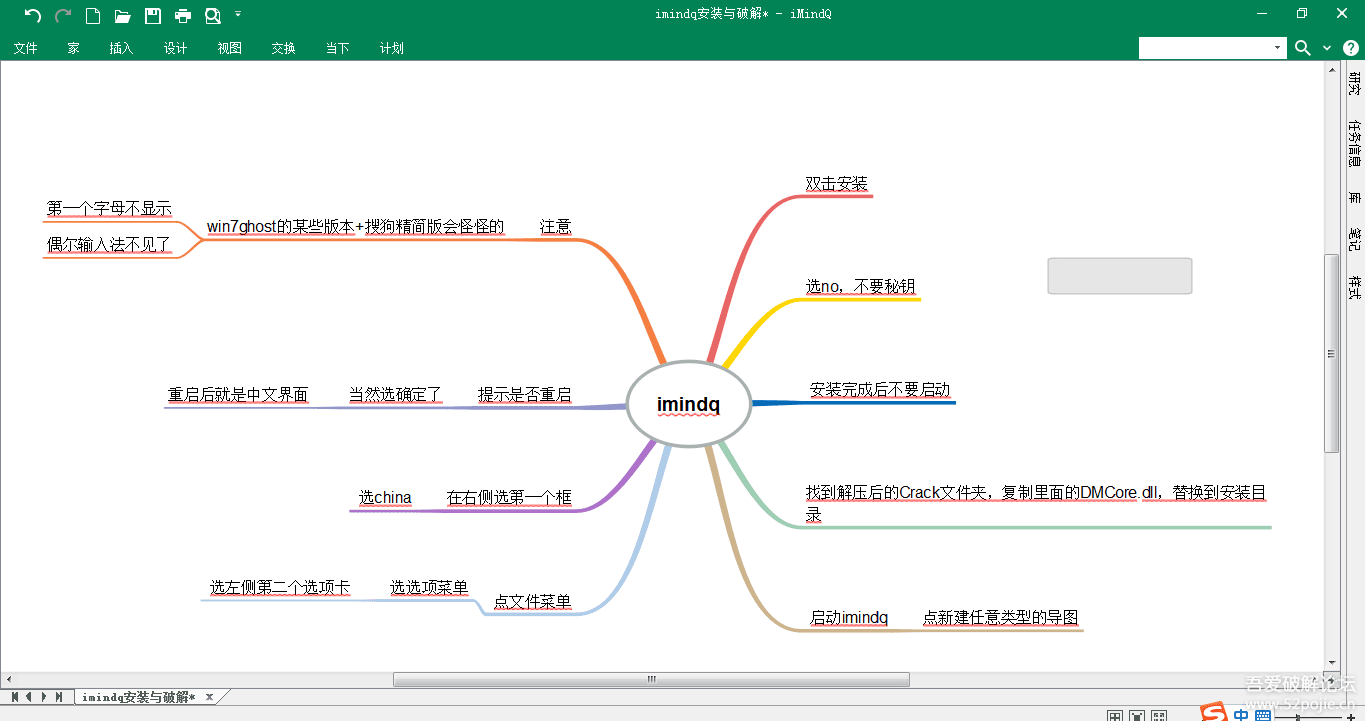Open the 库 side panel tab
This screenshot has width=1365, height=721.
click(1354, 199)
